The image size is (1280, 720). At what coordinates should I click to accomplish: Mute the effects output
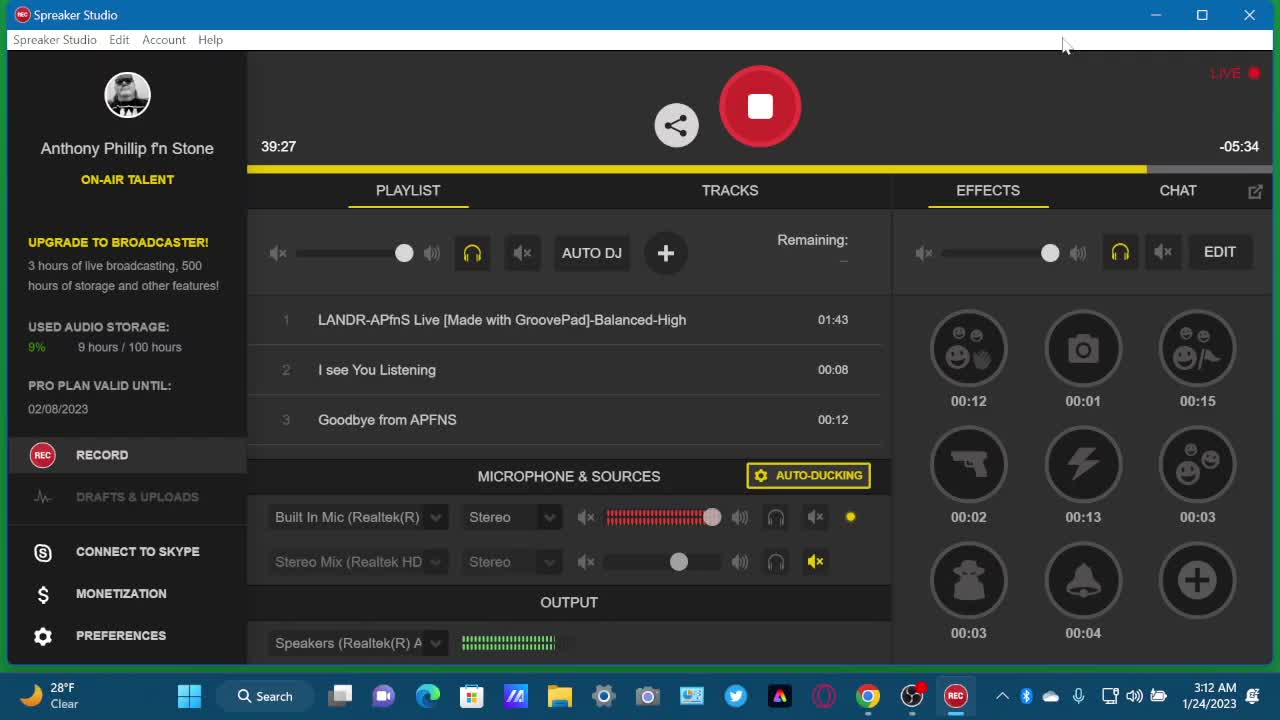(1163, 252)
